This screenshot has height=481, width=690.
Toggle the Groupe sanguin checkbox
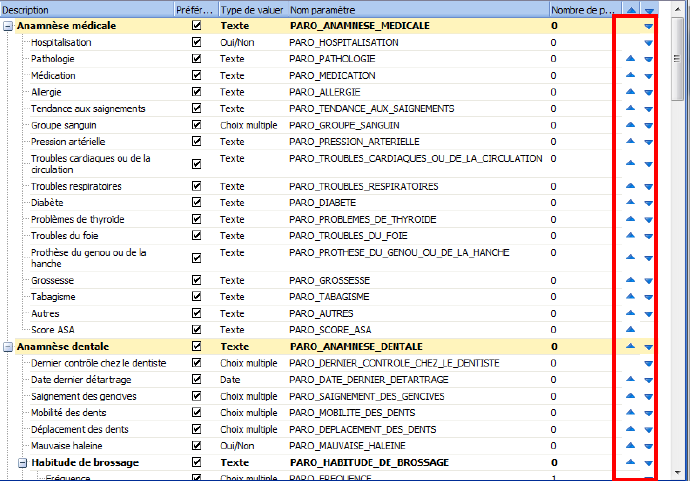point(196,125)
